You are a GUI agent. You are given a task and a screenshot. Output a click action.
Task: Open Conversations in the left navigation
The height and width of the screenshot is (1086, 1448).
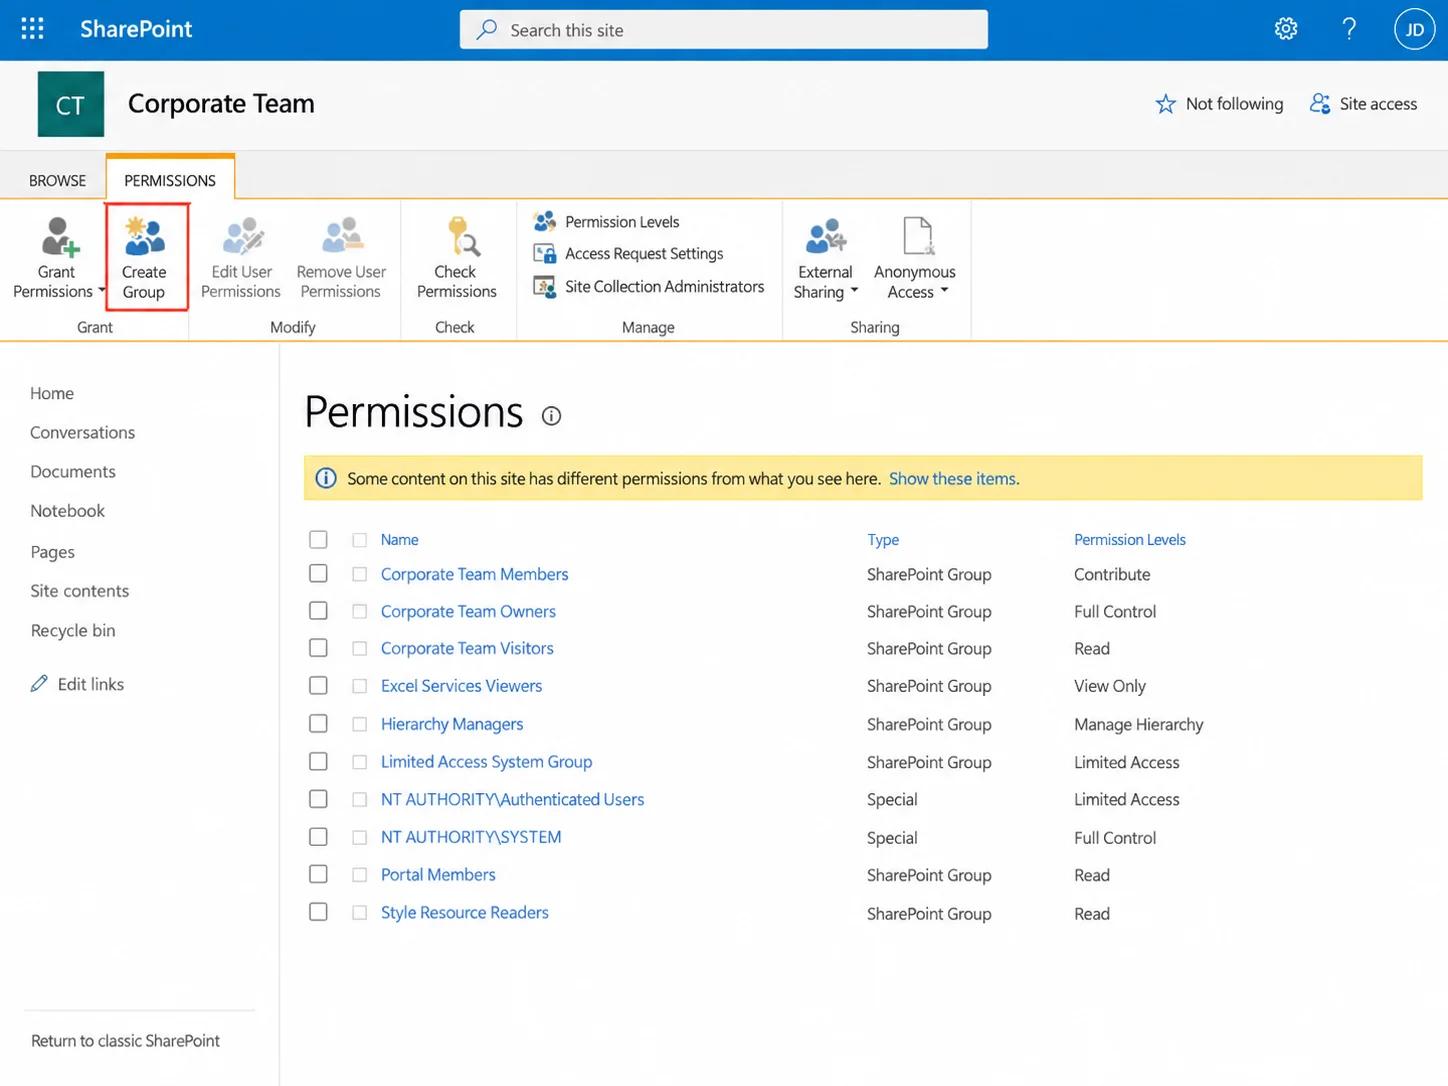82,433
